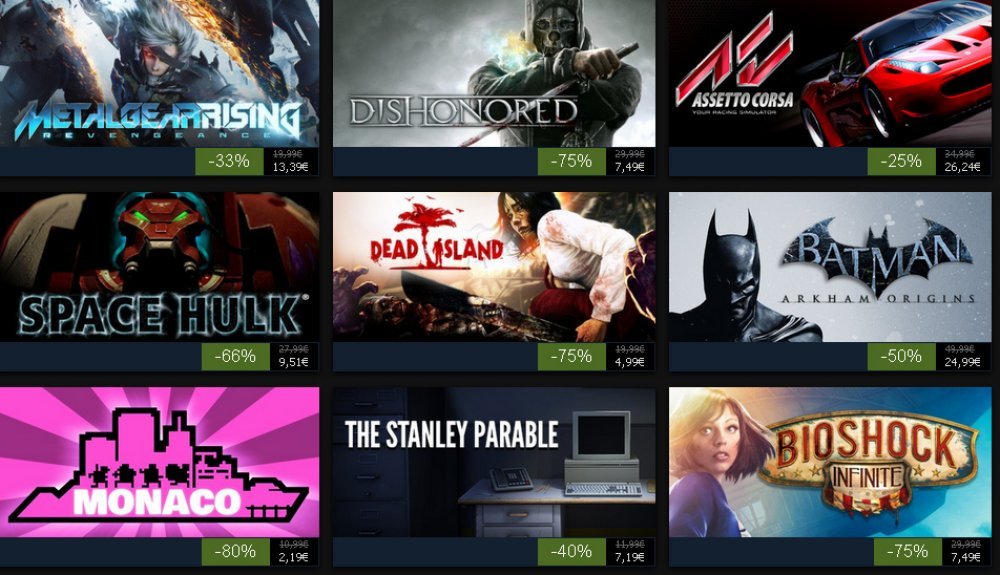Click the 2,19€ Monaco price
1000x575 pixels.
click(293, 557)
